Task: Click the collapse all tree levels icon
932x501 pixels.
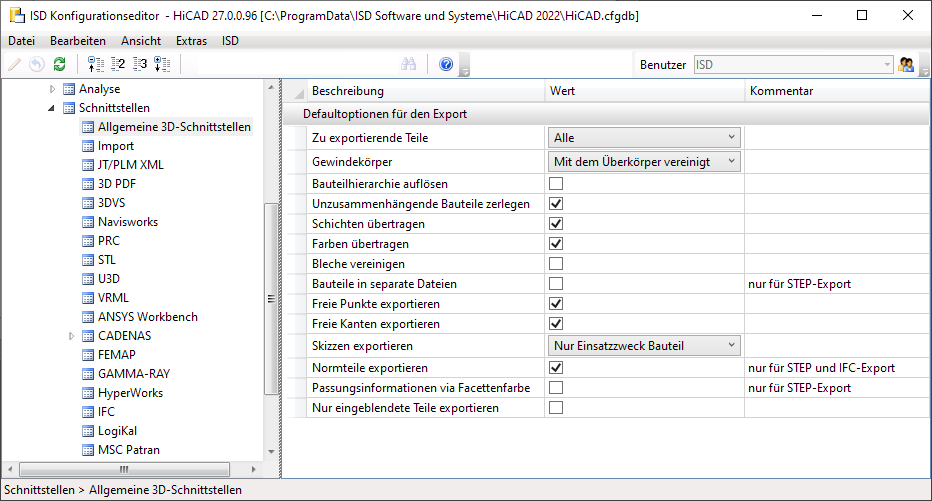Action: (x=96, y=64)
